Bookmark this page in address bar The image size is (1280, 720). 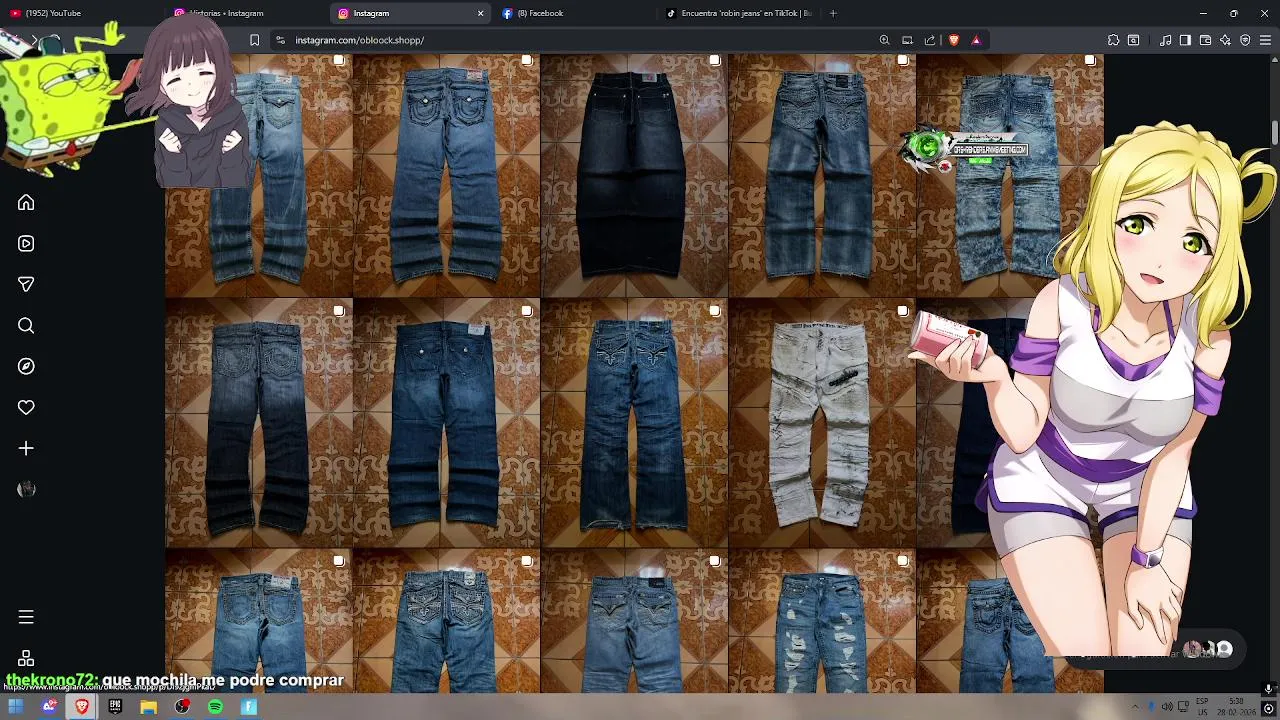[x=254, y=40]
